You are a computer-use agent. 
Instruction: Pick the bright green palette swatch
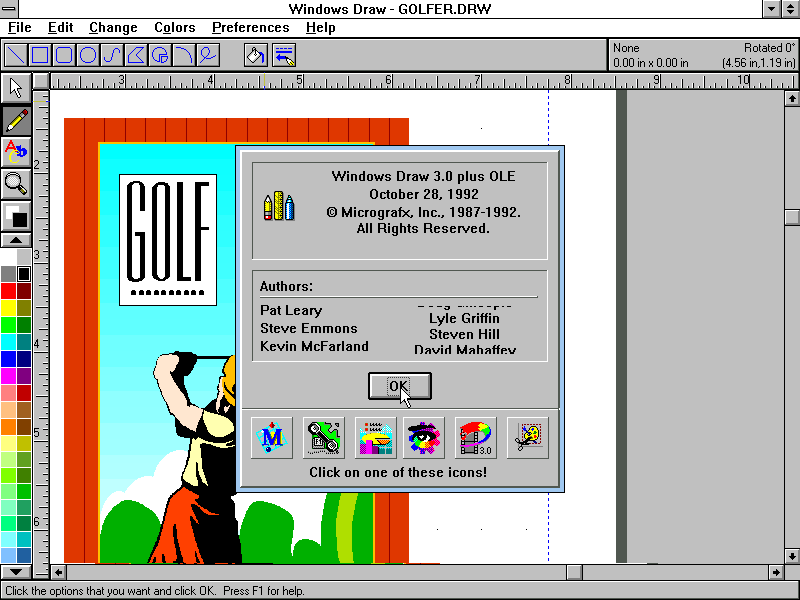[8, 324]
